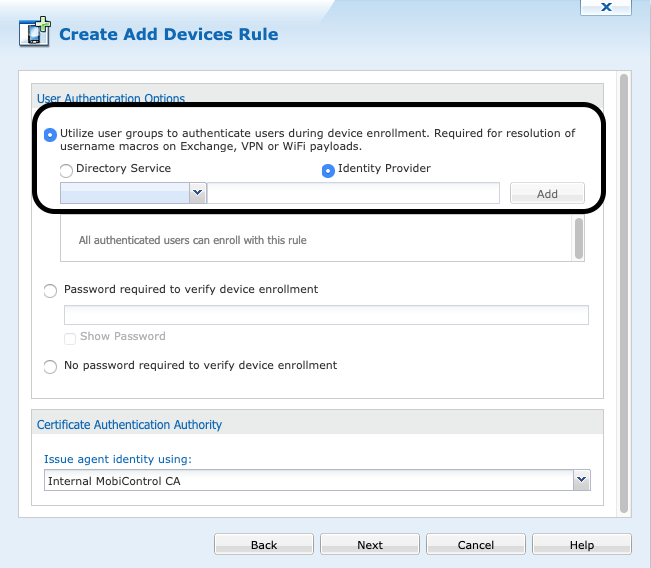The width and height of the screenshot is (651, 568).
Task: Click the main dialog vertical scrollbar
Action: tap(624, 290)
